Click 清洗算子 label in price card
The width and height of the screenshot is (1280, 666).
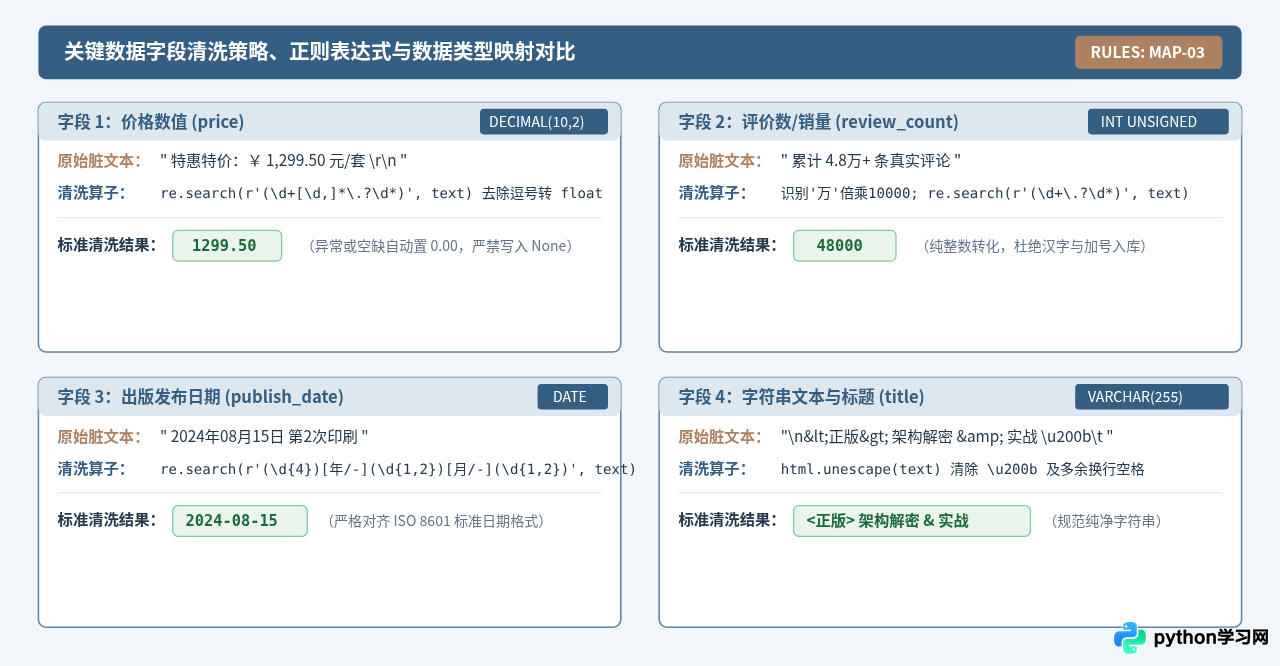(92, 193)
